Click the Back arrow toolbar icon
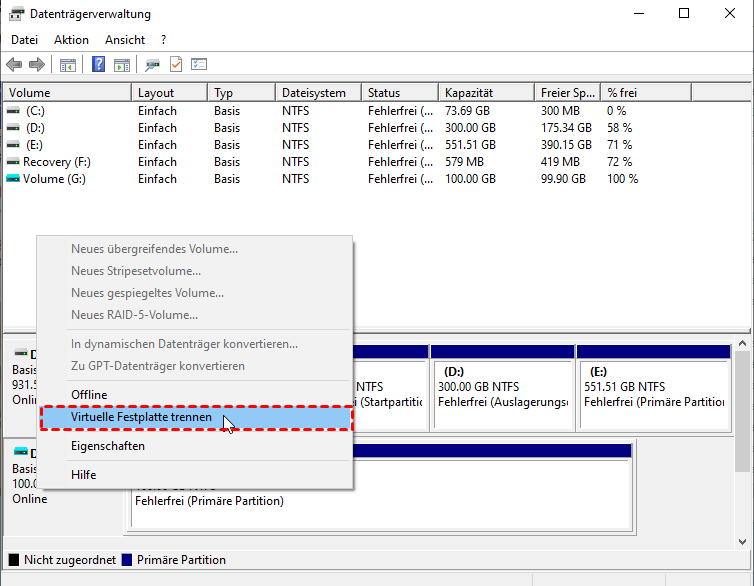The height and width of the screenshot is (586, 754). pos(14,64)
